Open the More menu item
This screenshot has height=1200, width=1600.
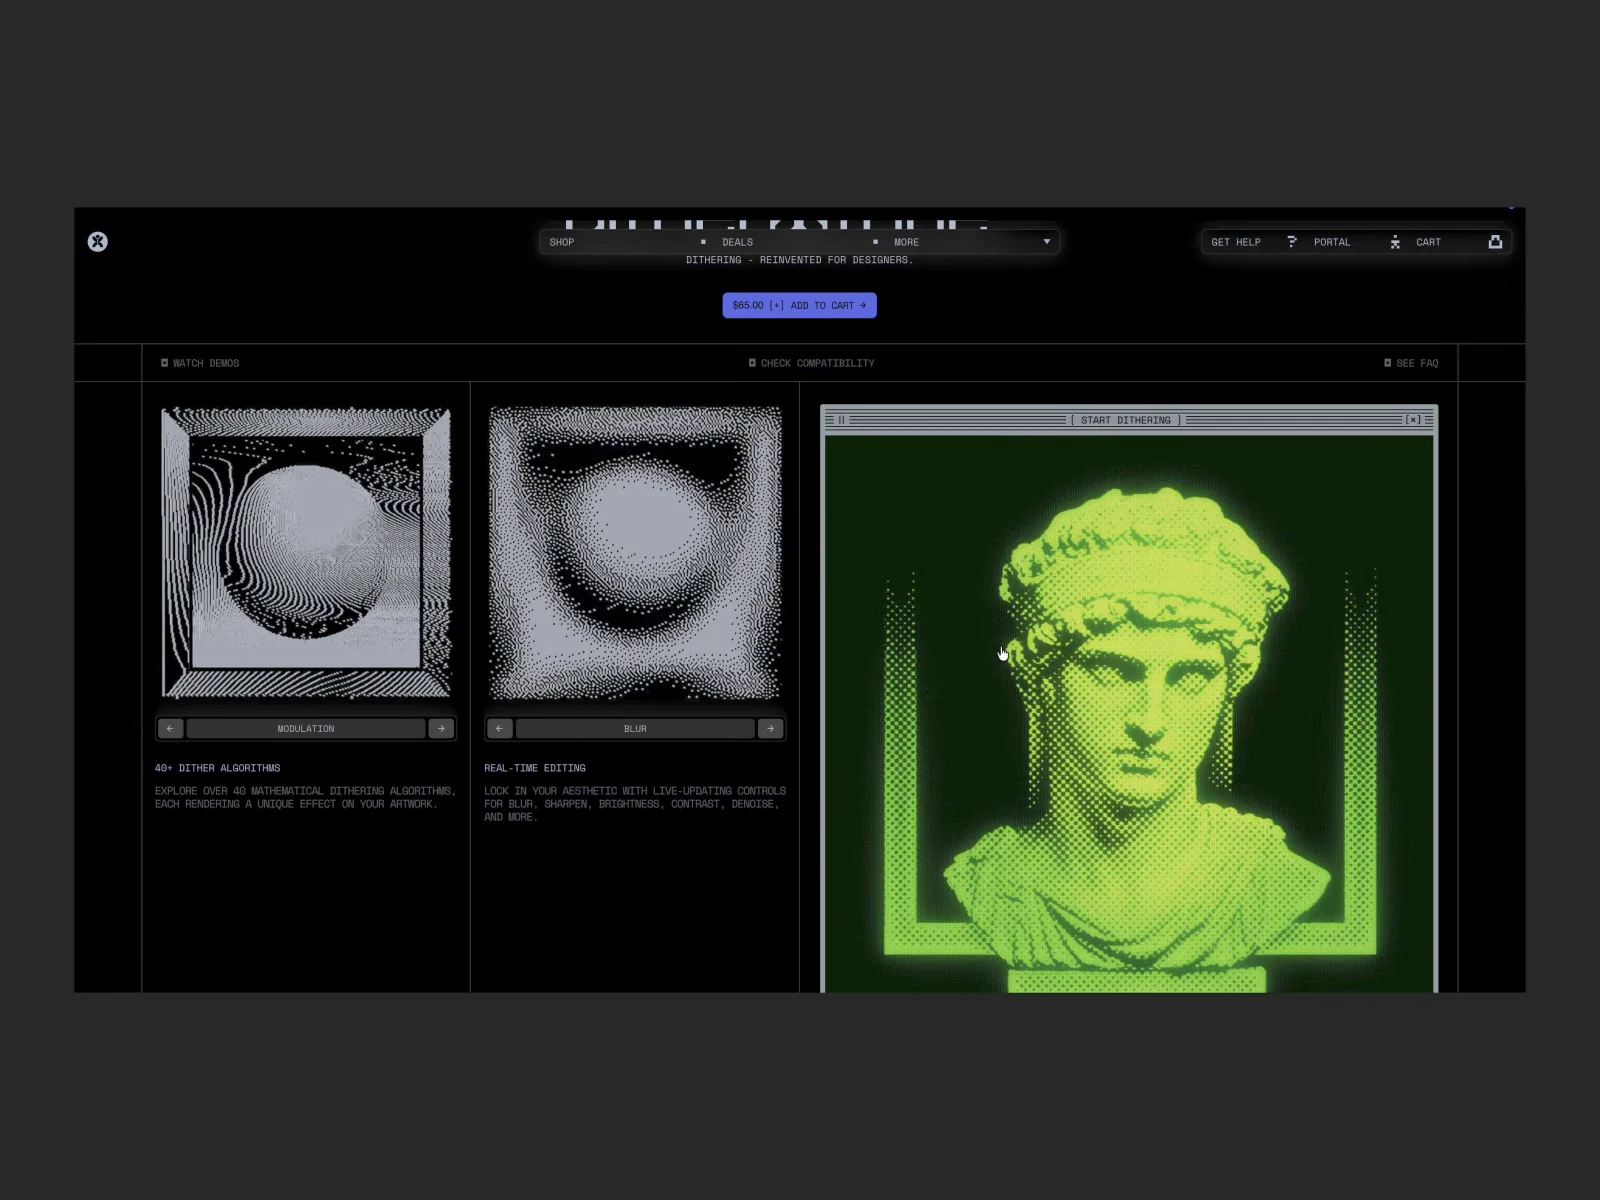(x=906, y=242)
